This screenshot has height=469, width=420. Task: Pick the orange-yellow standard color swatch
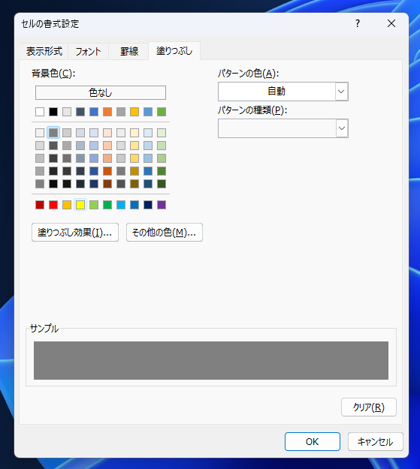[x=67, y=205]
